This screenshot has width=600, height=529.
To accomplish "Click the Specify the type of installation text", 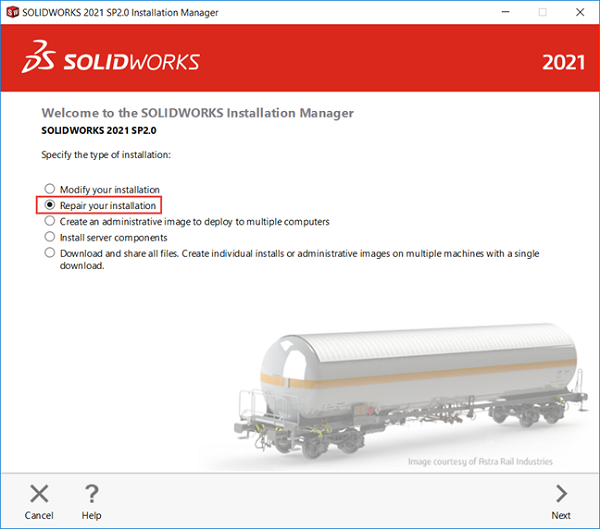I will 106,155.
